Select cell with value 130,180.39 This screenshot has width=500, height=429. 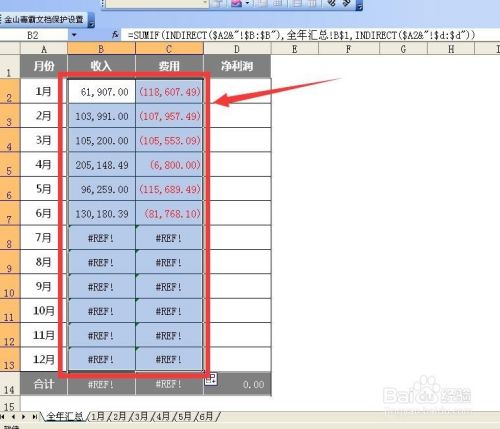tap(102, 213)
